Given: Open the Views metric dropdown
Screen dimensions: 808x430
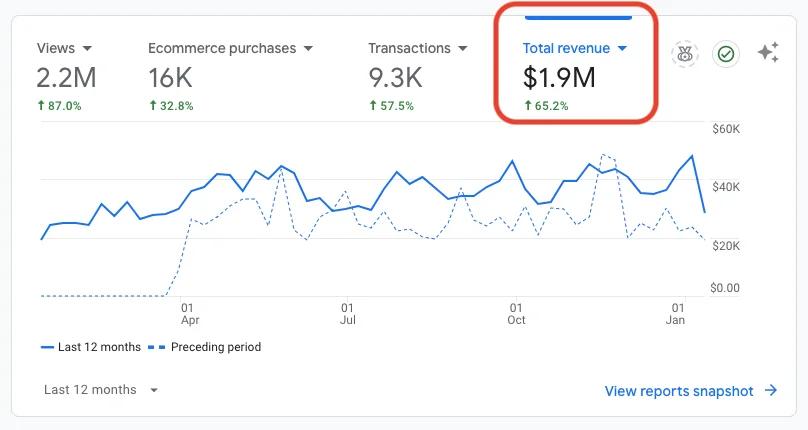Looking at the screenshot, I should coord(88,48).
